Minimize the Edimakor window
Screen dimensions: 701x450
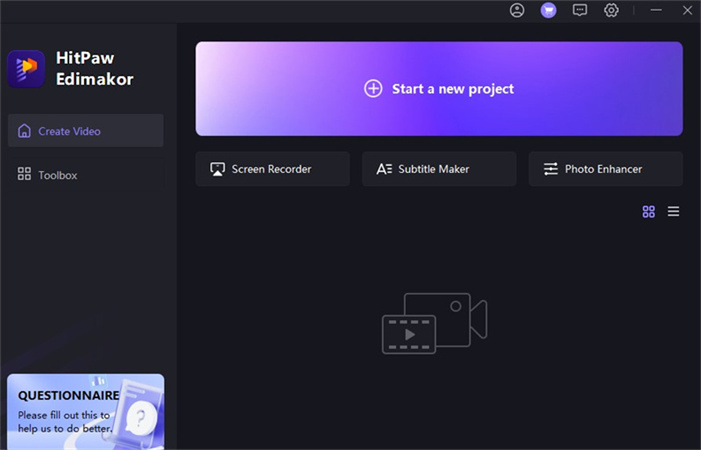pos(656,10)
